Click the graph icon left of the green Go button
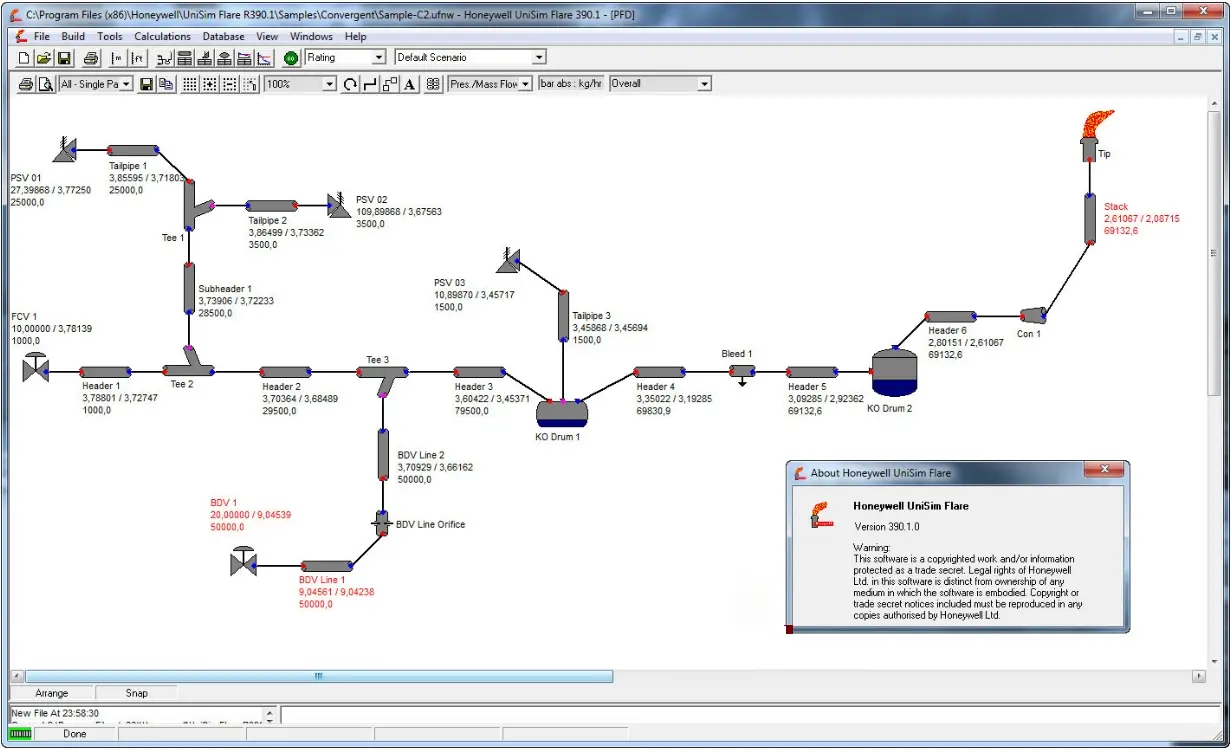 click(265, 58)
